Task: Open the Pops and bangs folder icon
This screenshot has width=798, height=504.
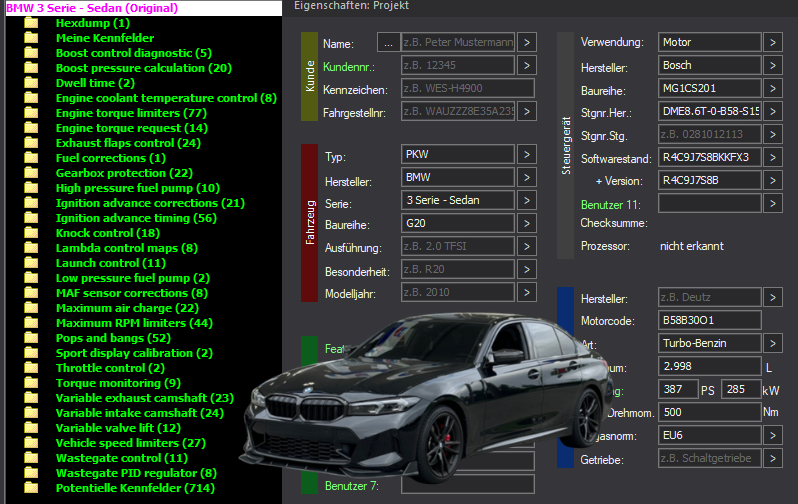Action: (x=32, y=338)
